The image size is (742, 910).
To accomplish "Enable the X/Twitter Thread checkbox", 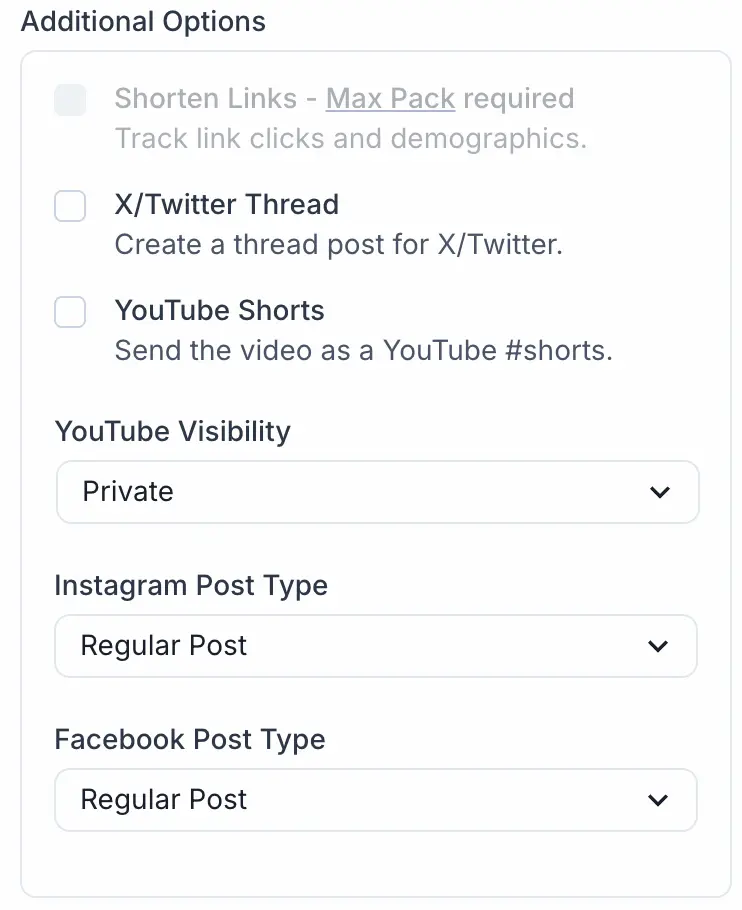I will tap(70, 206).
